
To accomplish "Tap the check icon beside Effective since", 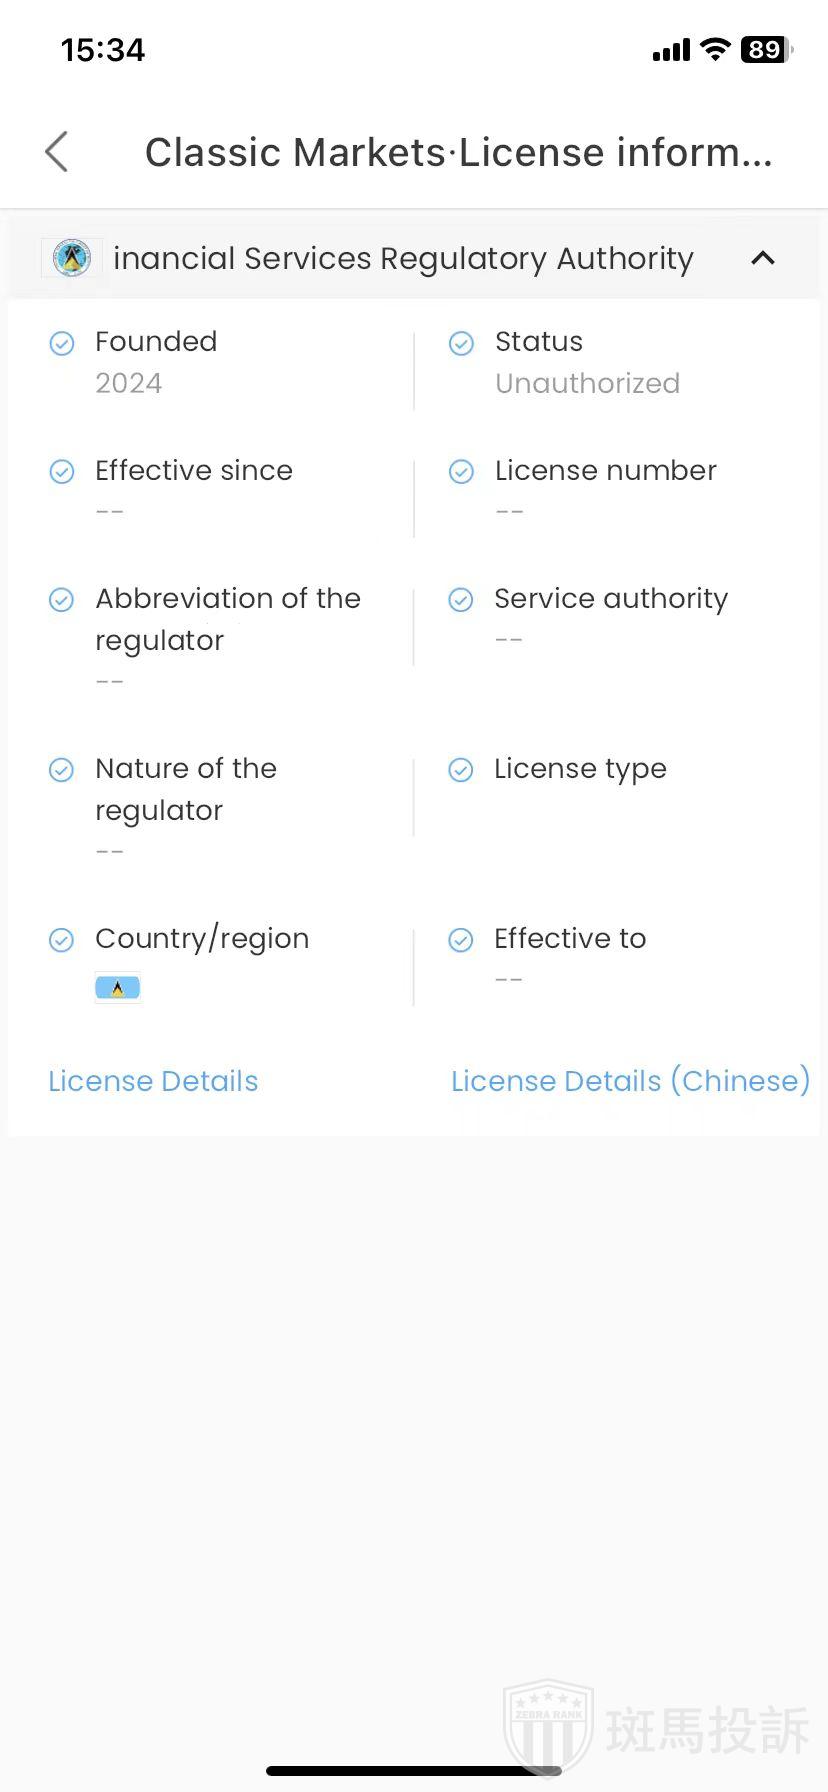I will pos(62,471).
